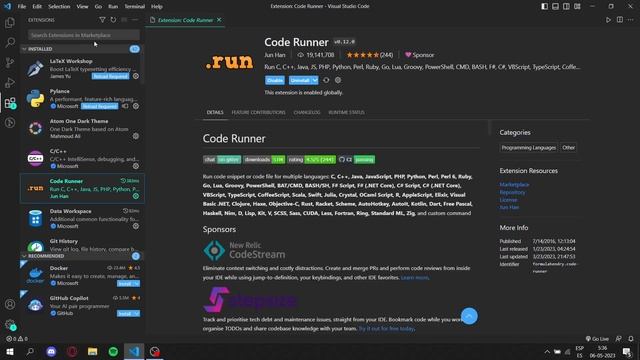Click the filter extensions funnel icon
This screenshot has height=360, width=640.
click(x=102, y=20)
